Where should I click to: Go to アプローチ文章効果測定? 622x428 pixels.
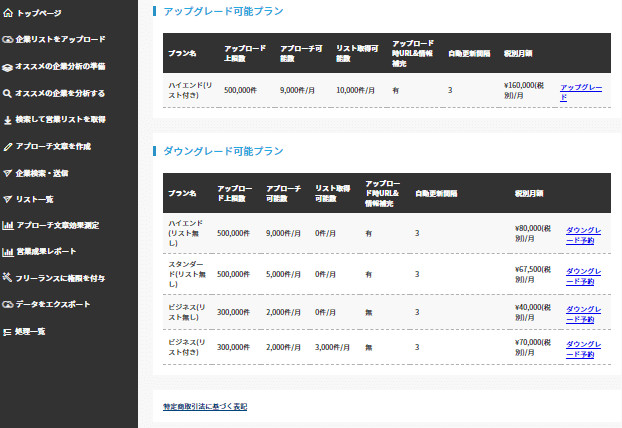click(x=58, y=225)
